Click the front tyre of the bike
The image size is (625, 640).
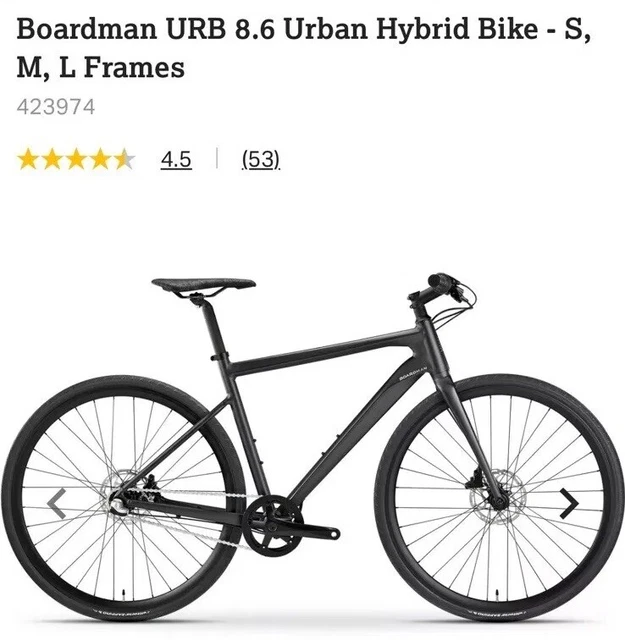(x=500, y=499)
